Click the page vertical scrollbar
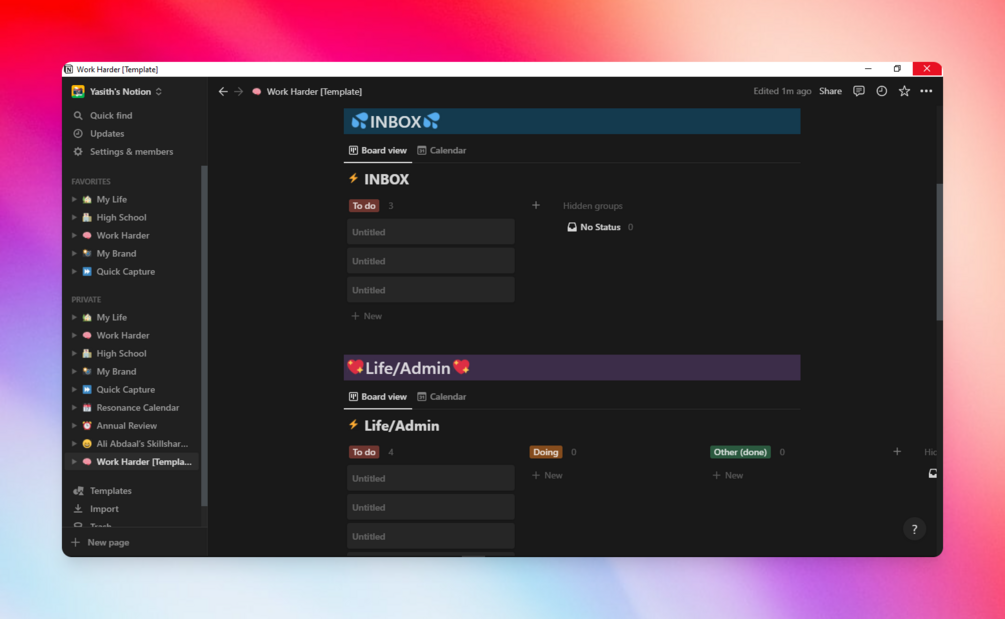The image size is (1005, 619). tap(939, 252)
